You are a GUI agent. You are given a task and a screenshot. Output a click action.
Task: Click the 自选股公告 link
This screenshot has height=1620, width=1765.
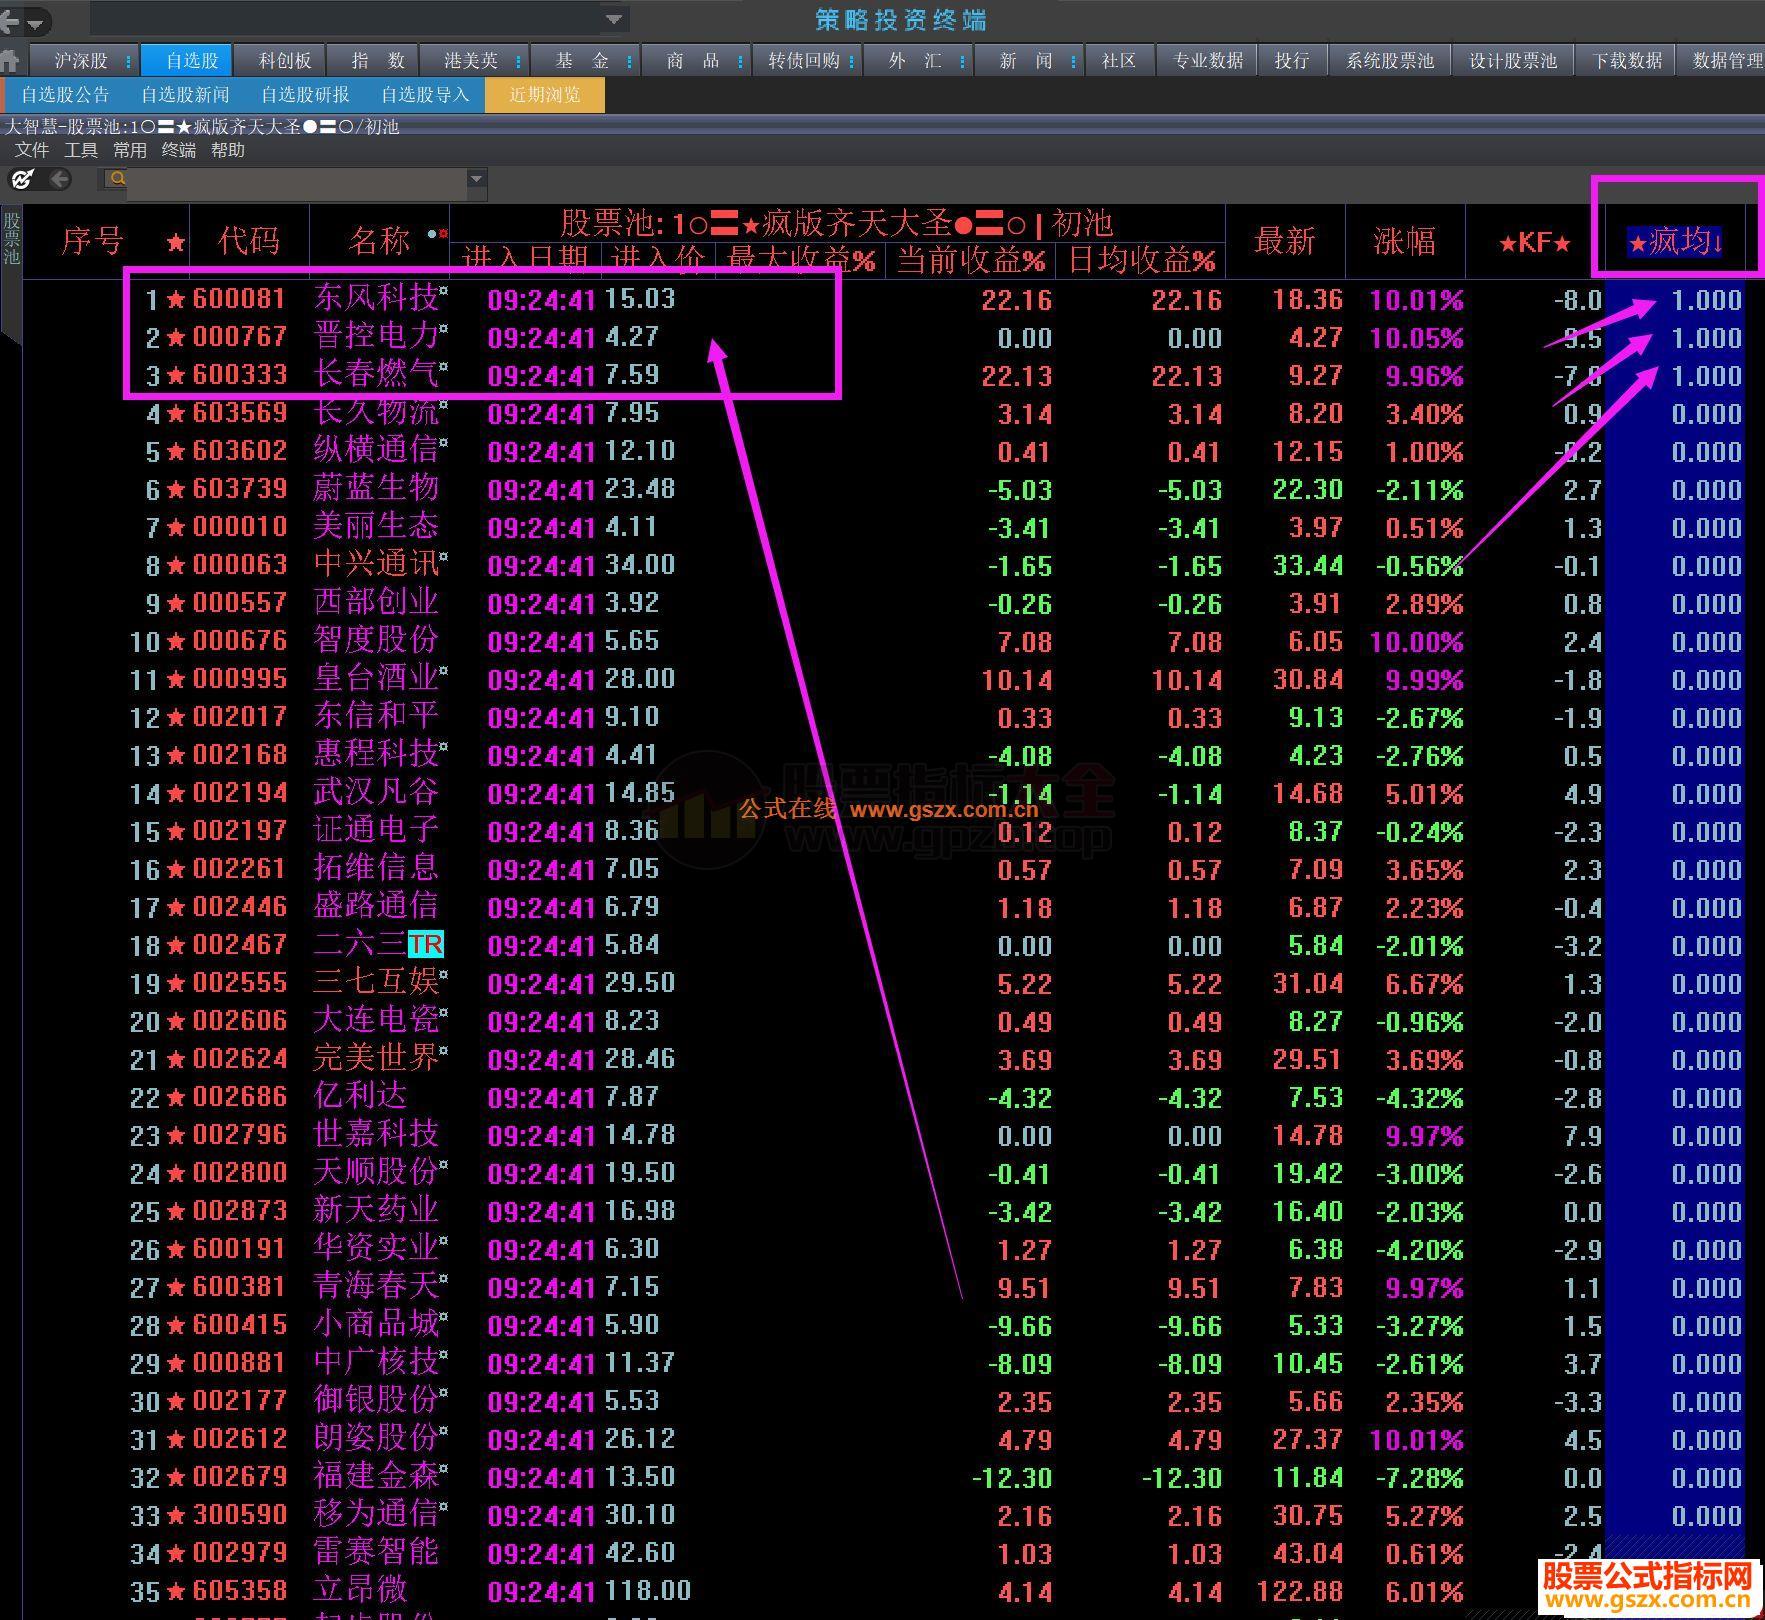65,95
